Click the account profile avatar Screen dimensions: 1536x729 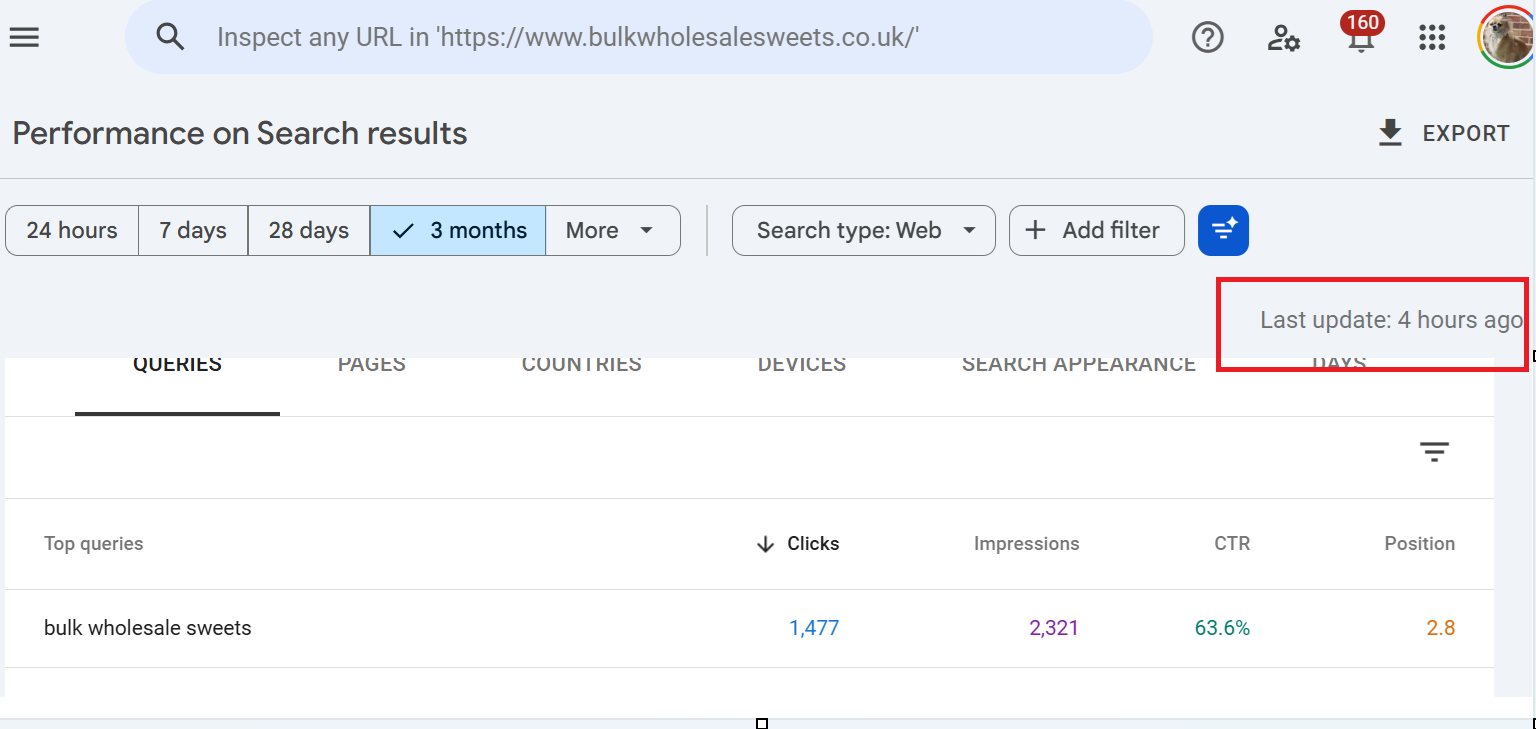(1508, 37)
